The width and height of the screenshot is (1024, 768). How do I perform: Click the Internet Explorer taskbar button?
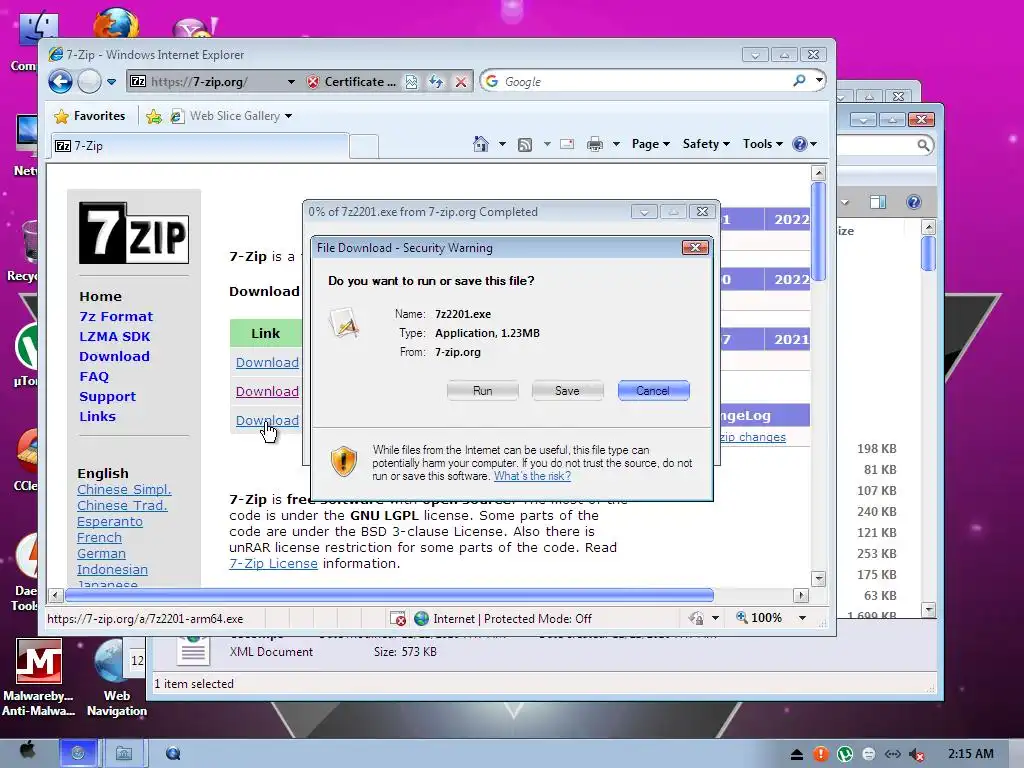coord(78,753)
